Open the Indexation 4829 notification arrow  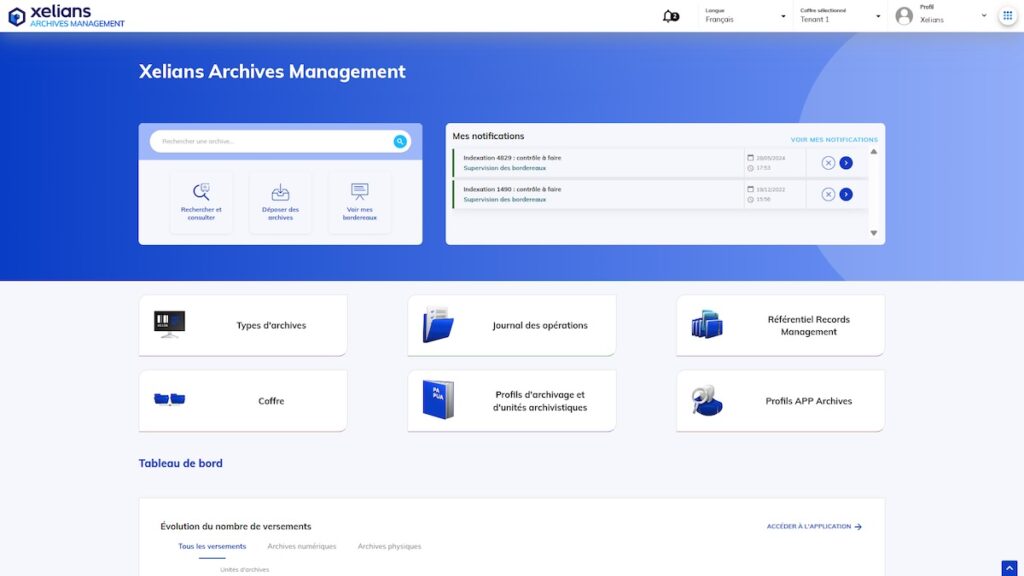click(846, 163)
